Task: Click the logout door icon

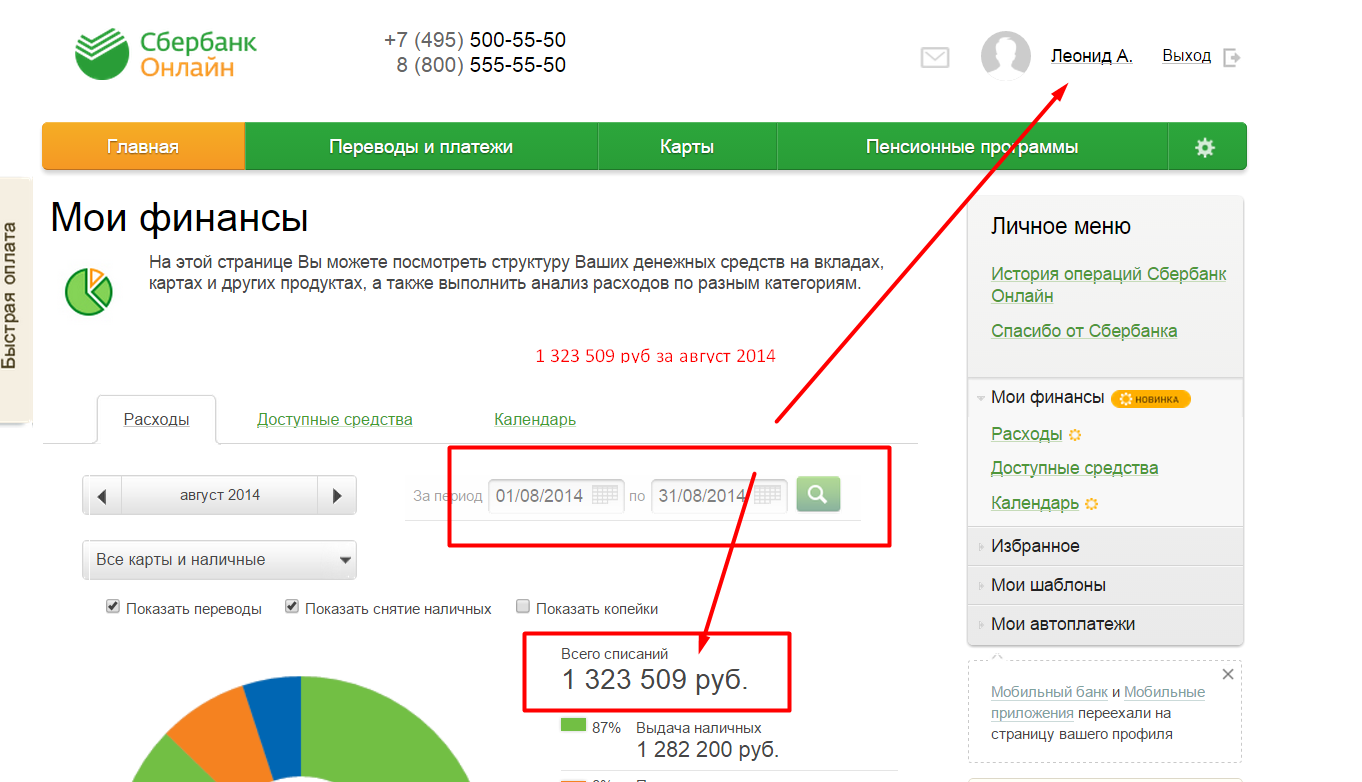Action: (x=1232, y=57)
